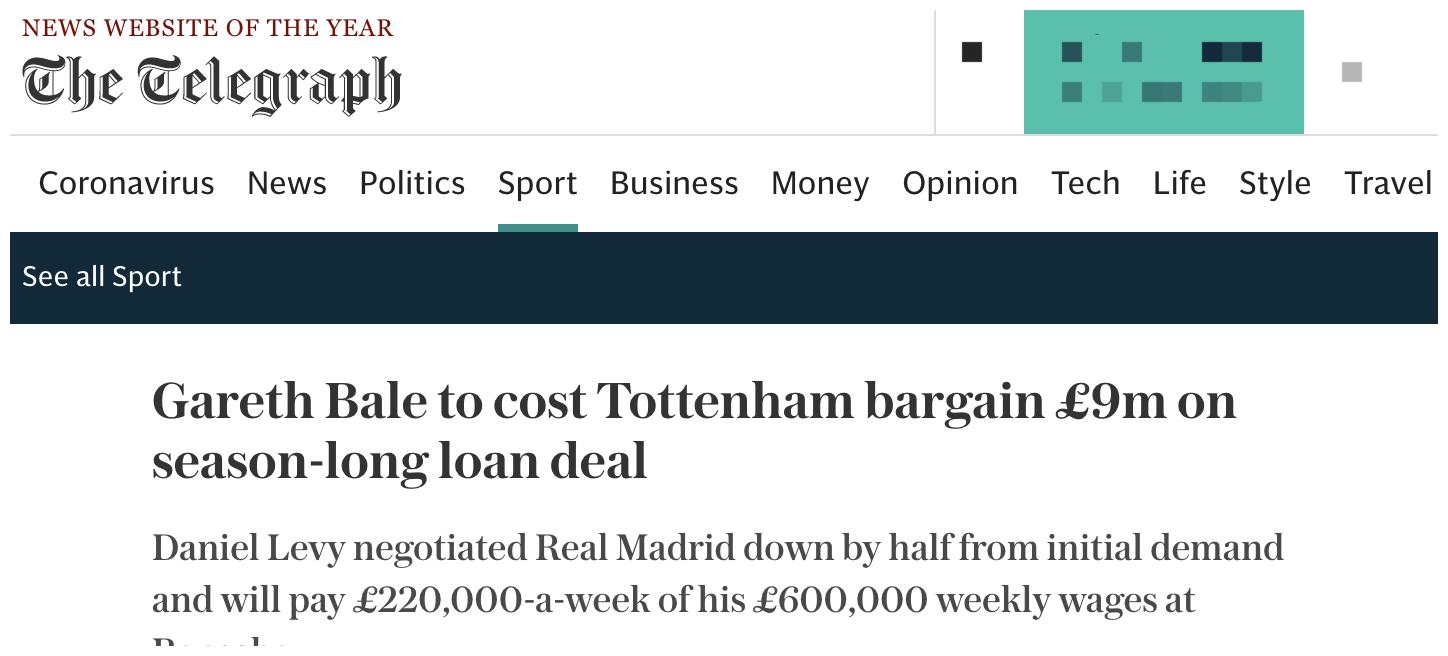This screenshot has height=656, width=1448.
Task: Click the teal underline beneath Sport
Action: [x=538, y=228]
